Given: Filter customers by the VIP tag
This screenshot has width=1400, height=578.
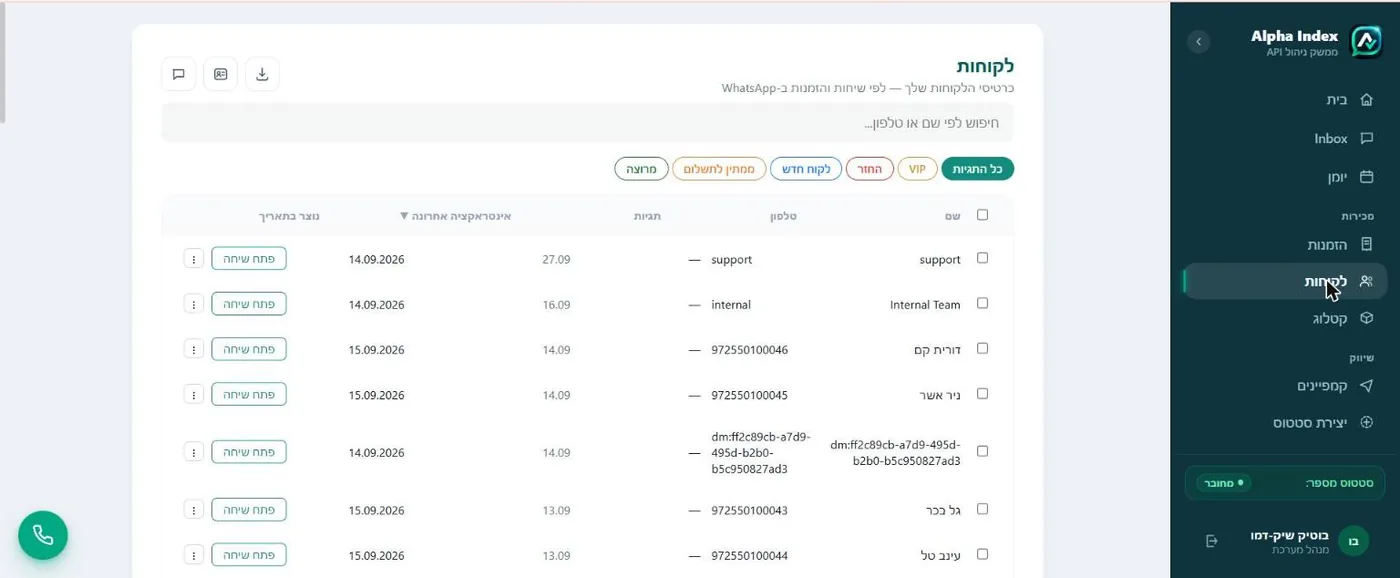Looking at the screenshot, I should [x=917, y=169].
